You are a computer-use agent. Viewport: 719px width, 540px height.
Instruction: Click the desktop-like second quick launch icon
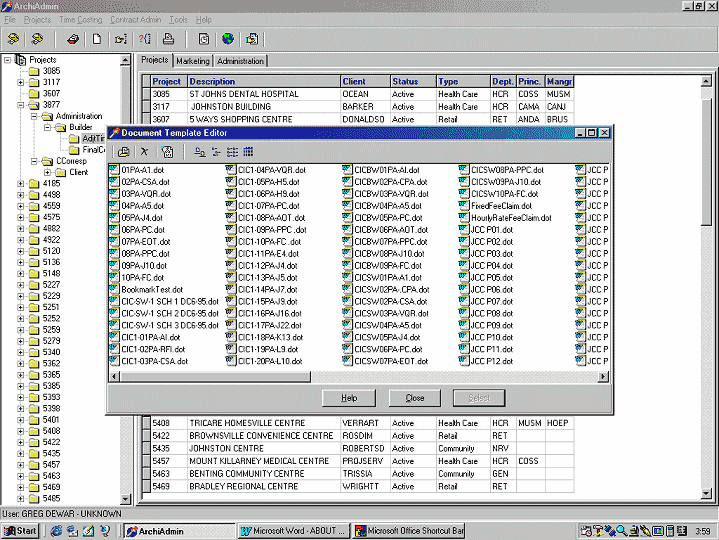click(x=72, y=531)
